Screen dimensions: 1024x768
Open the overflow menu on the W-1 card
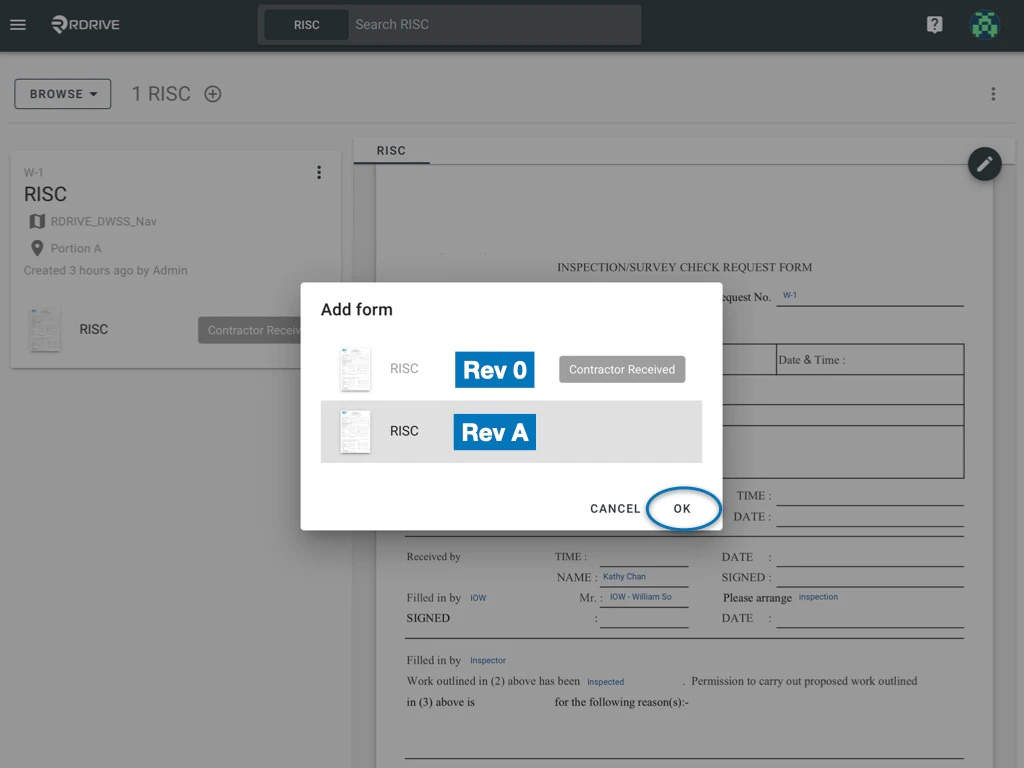(319, 172)
